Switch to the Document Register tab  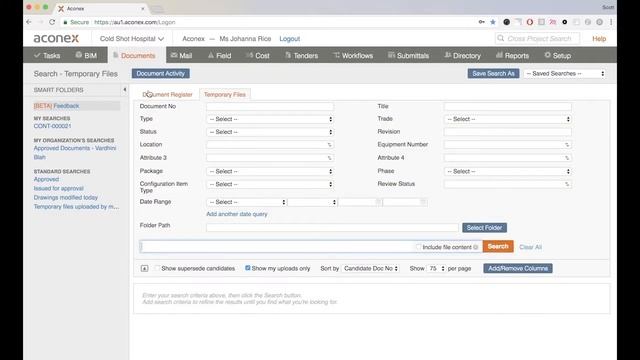click(167, 94)
